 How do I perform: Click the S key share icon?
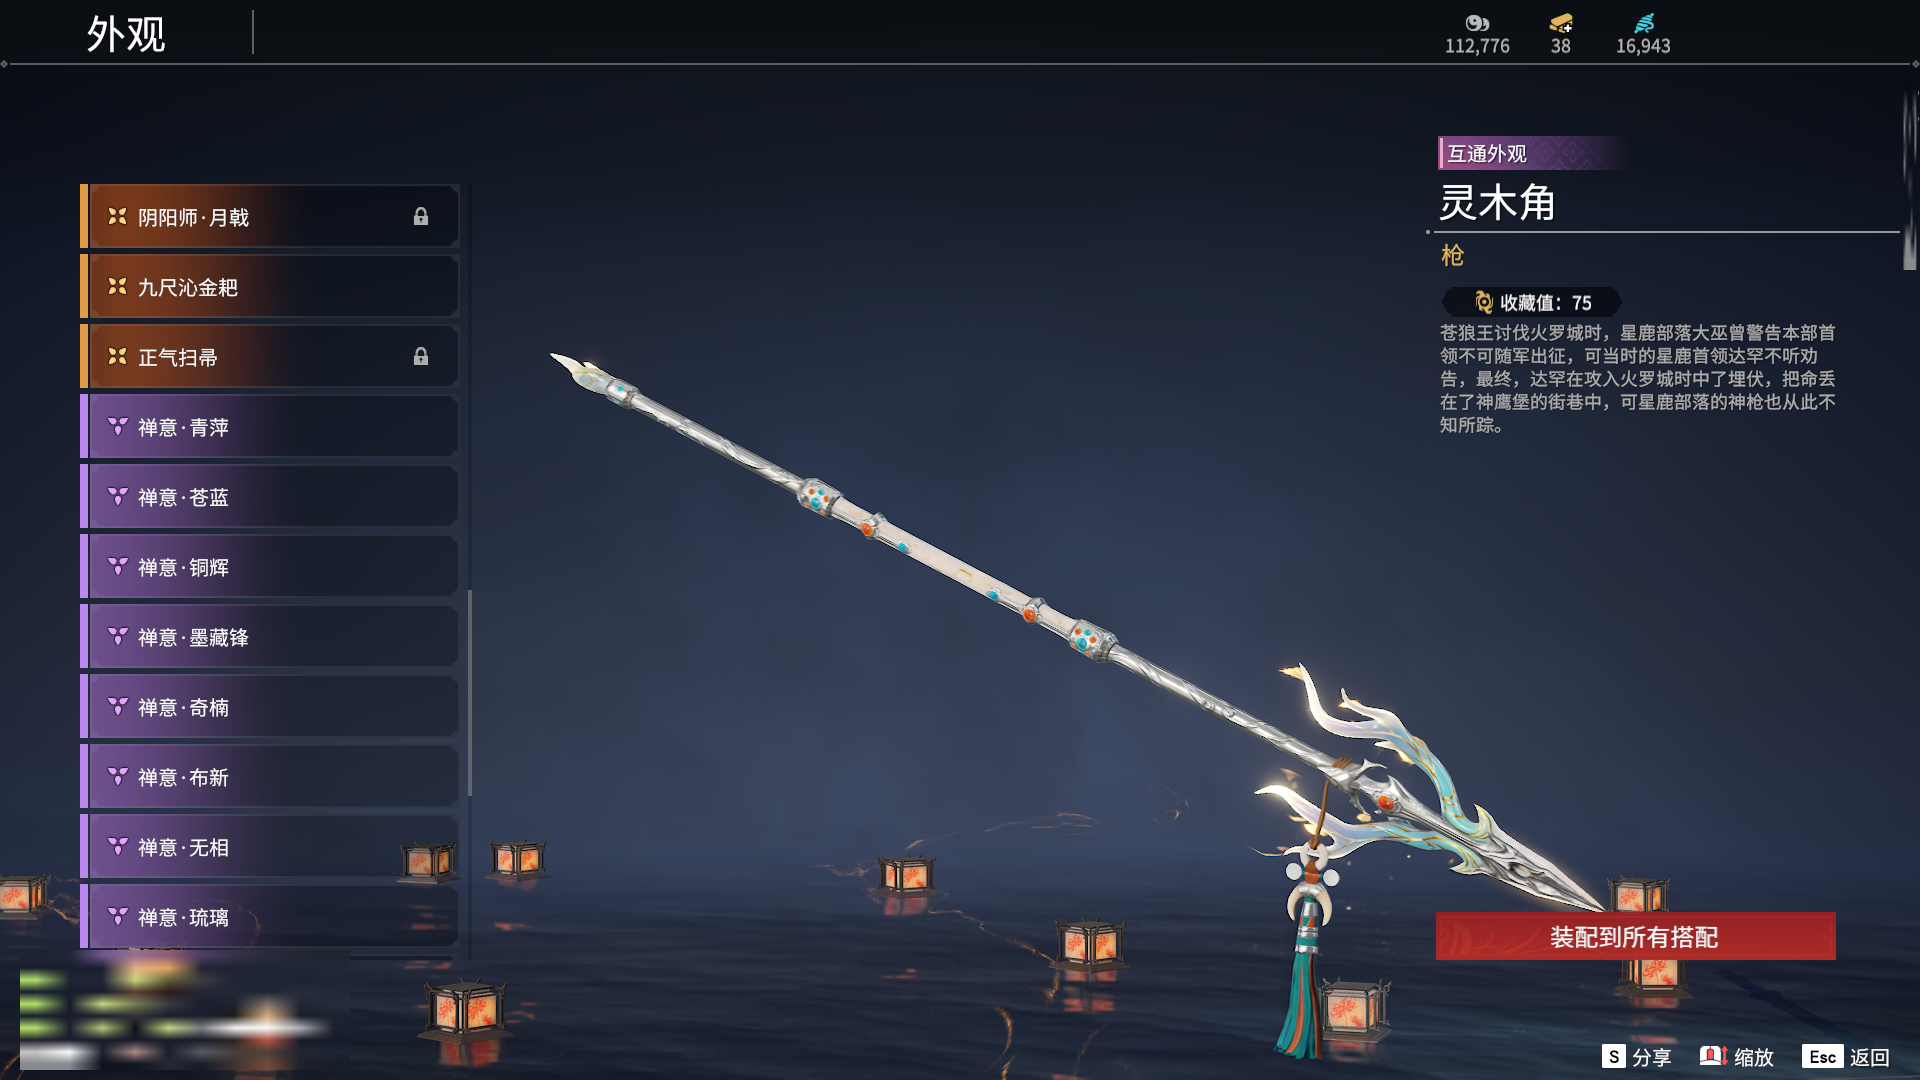coord(1613,1056)
